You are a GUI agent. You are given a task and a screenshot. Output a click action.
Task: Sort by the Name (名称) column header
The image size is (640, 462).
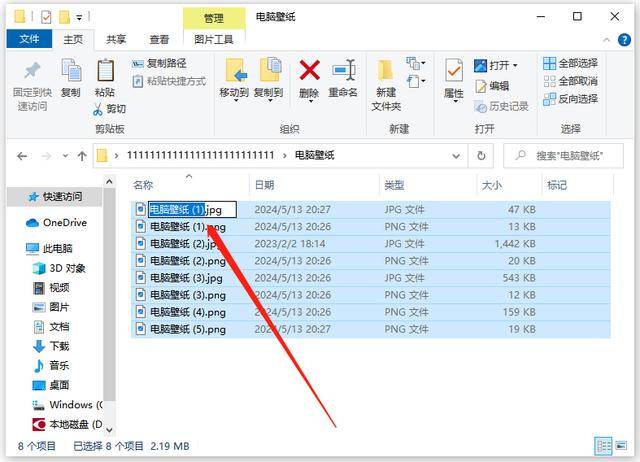point(189,185)
